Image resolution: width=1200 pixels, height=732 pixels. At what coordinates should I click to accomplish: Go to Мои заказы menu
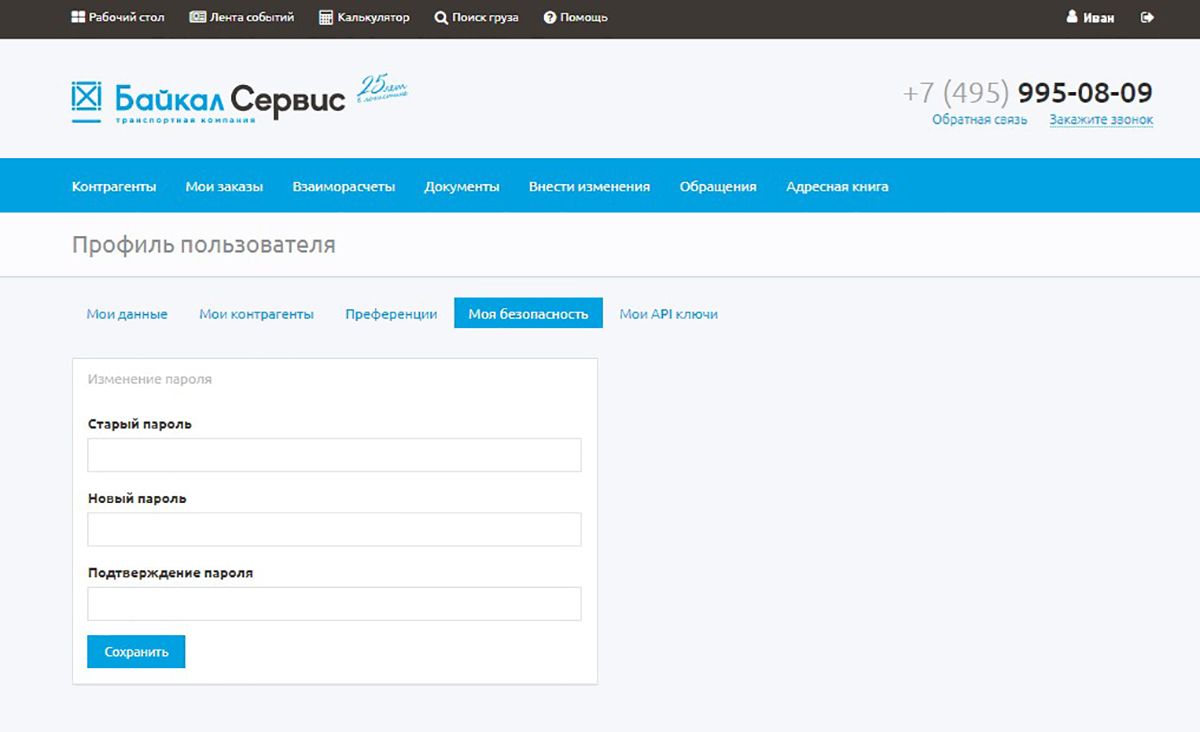point(224,186)
